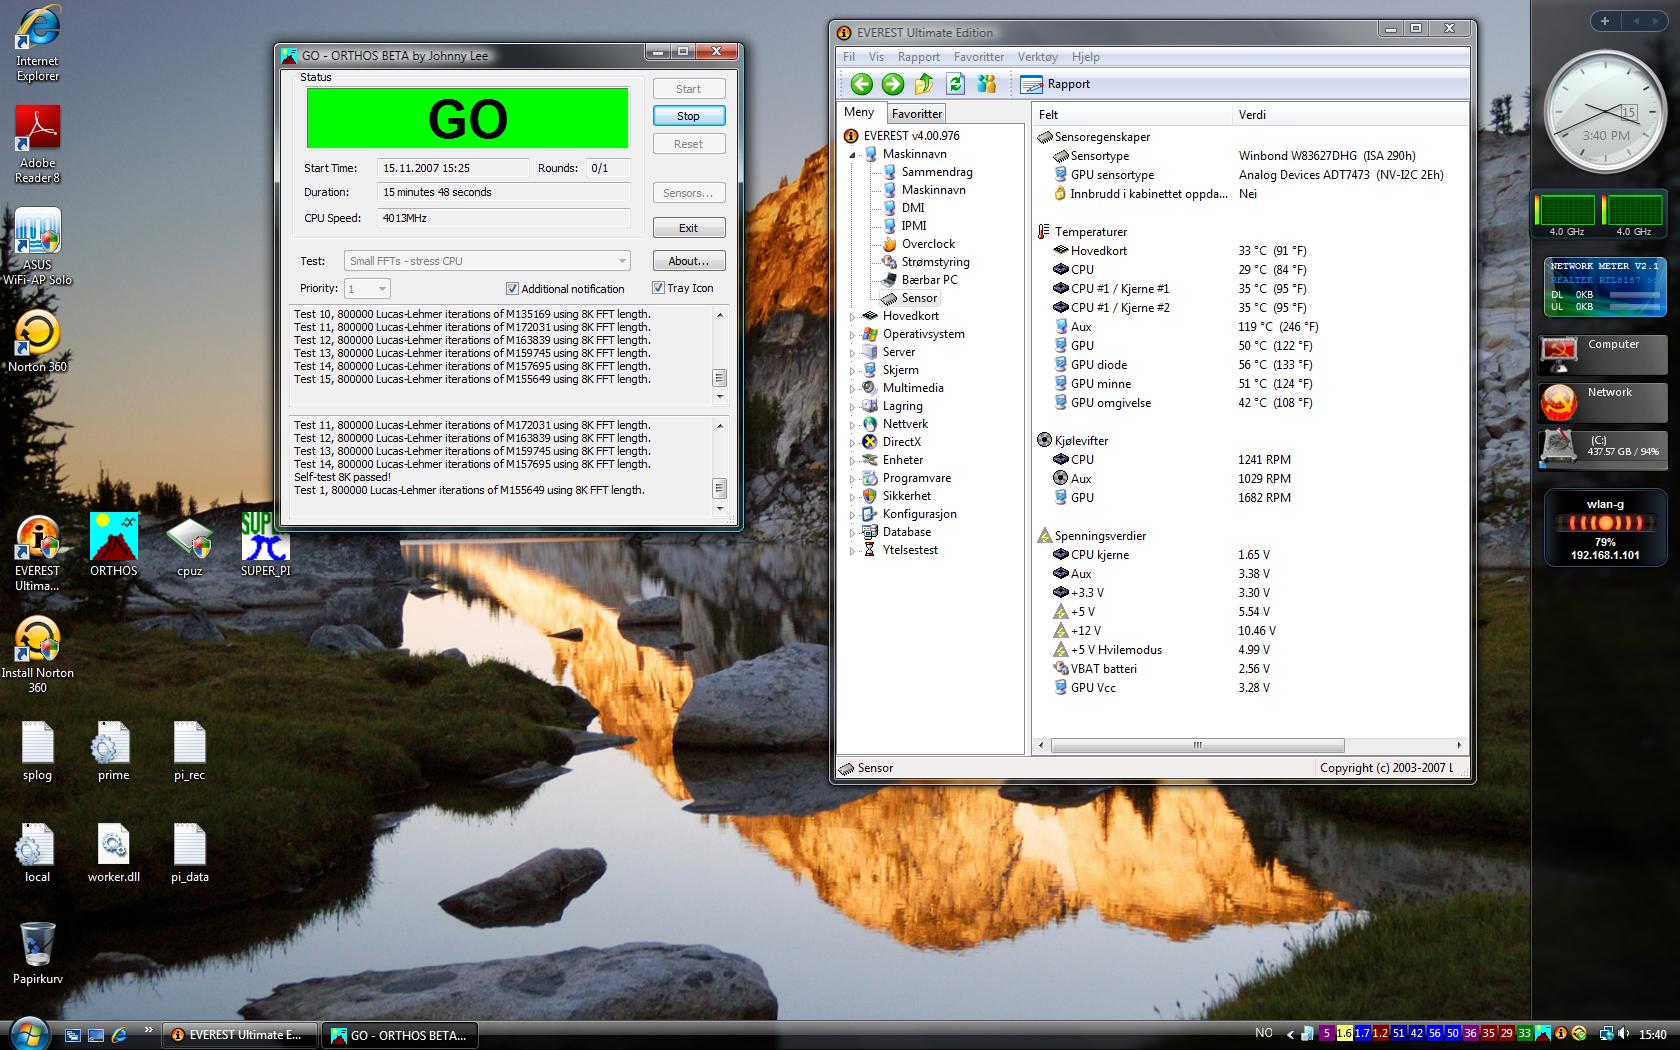Open the Priority dropdown in ORTHOS
Screen dimensions: 1680x1050
[367, 289]
